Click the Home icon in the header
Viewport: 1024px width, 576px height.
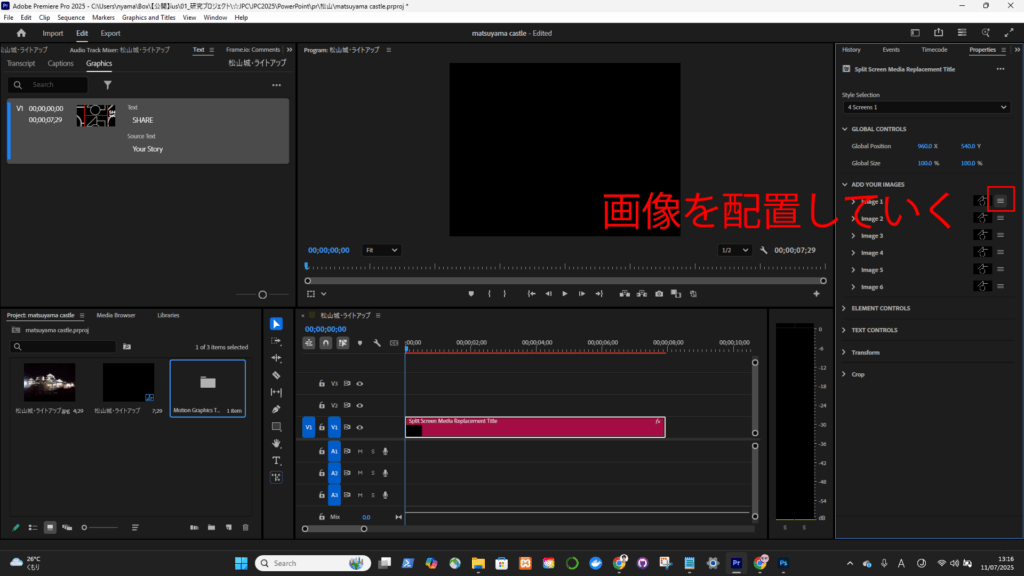click(21, 33)
